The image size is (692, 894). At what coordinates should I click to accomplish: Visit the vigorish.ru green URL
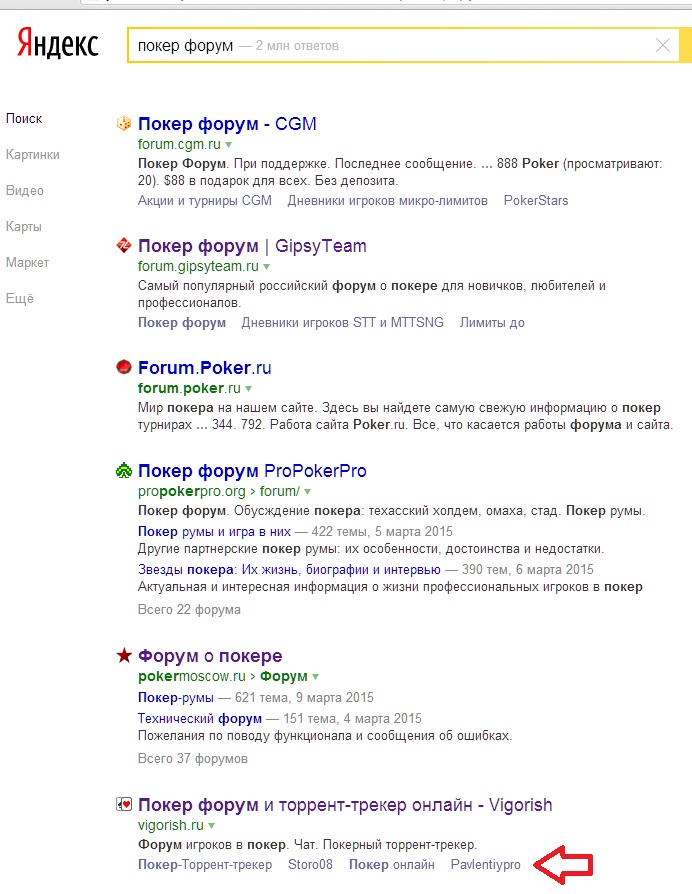tap(170, 825)
